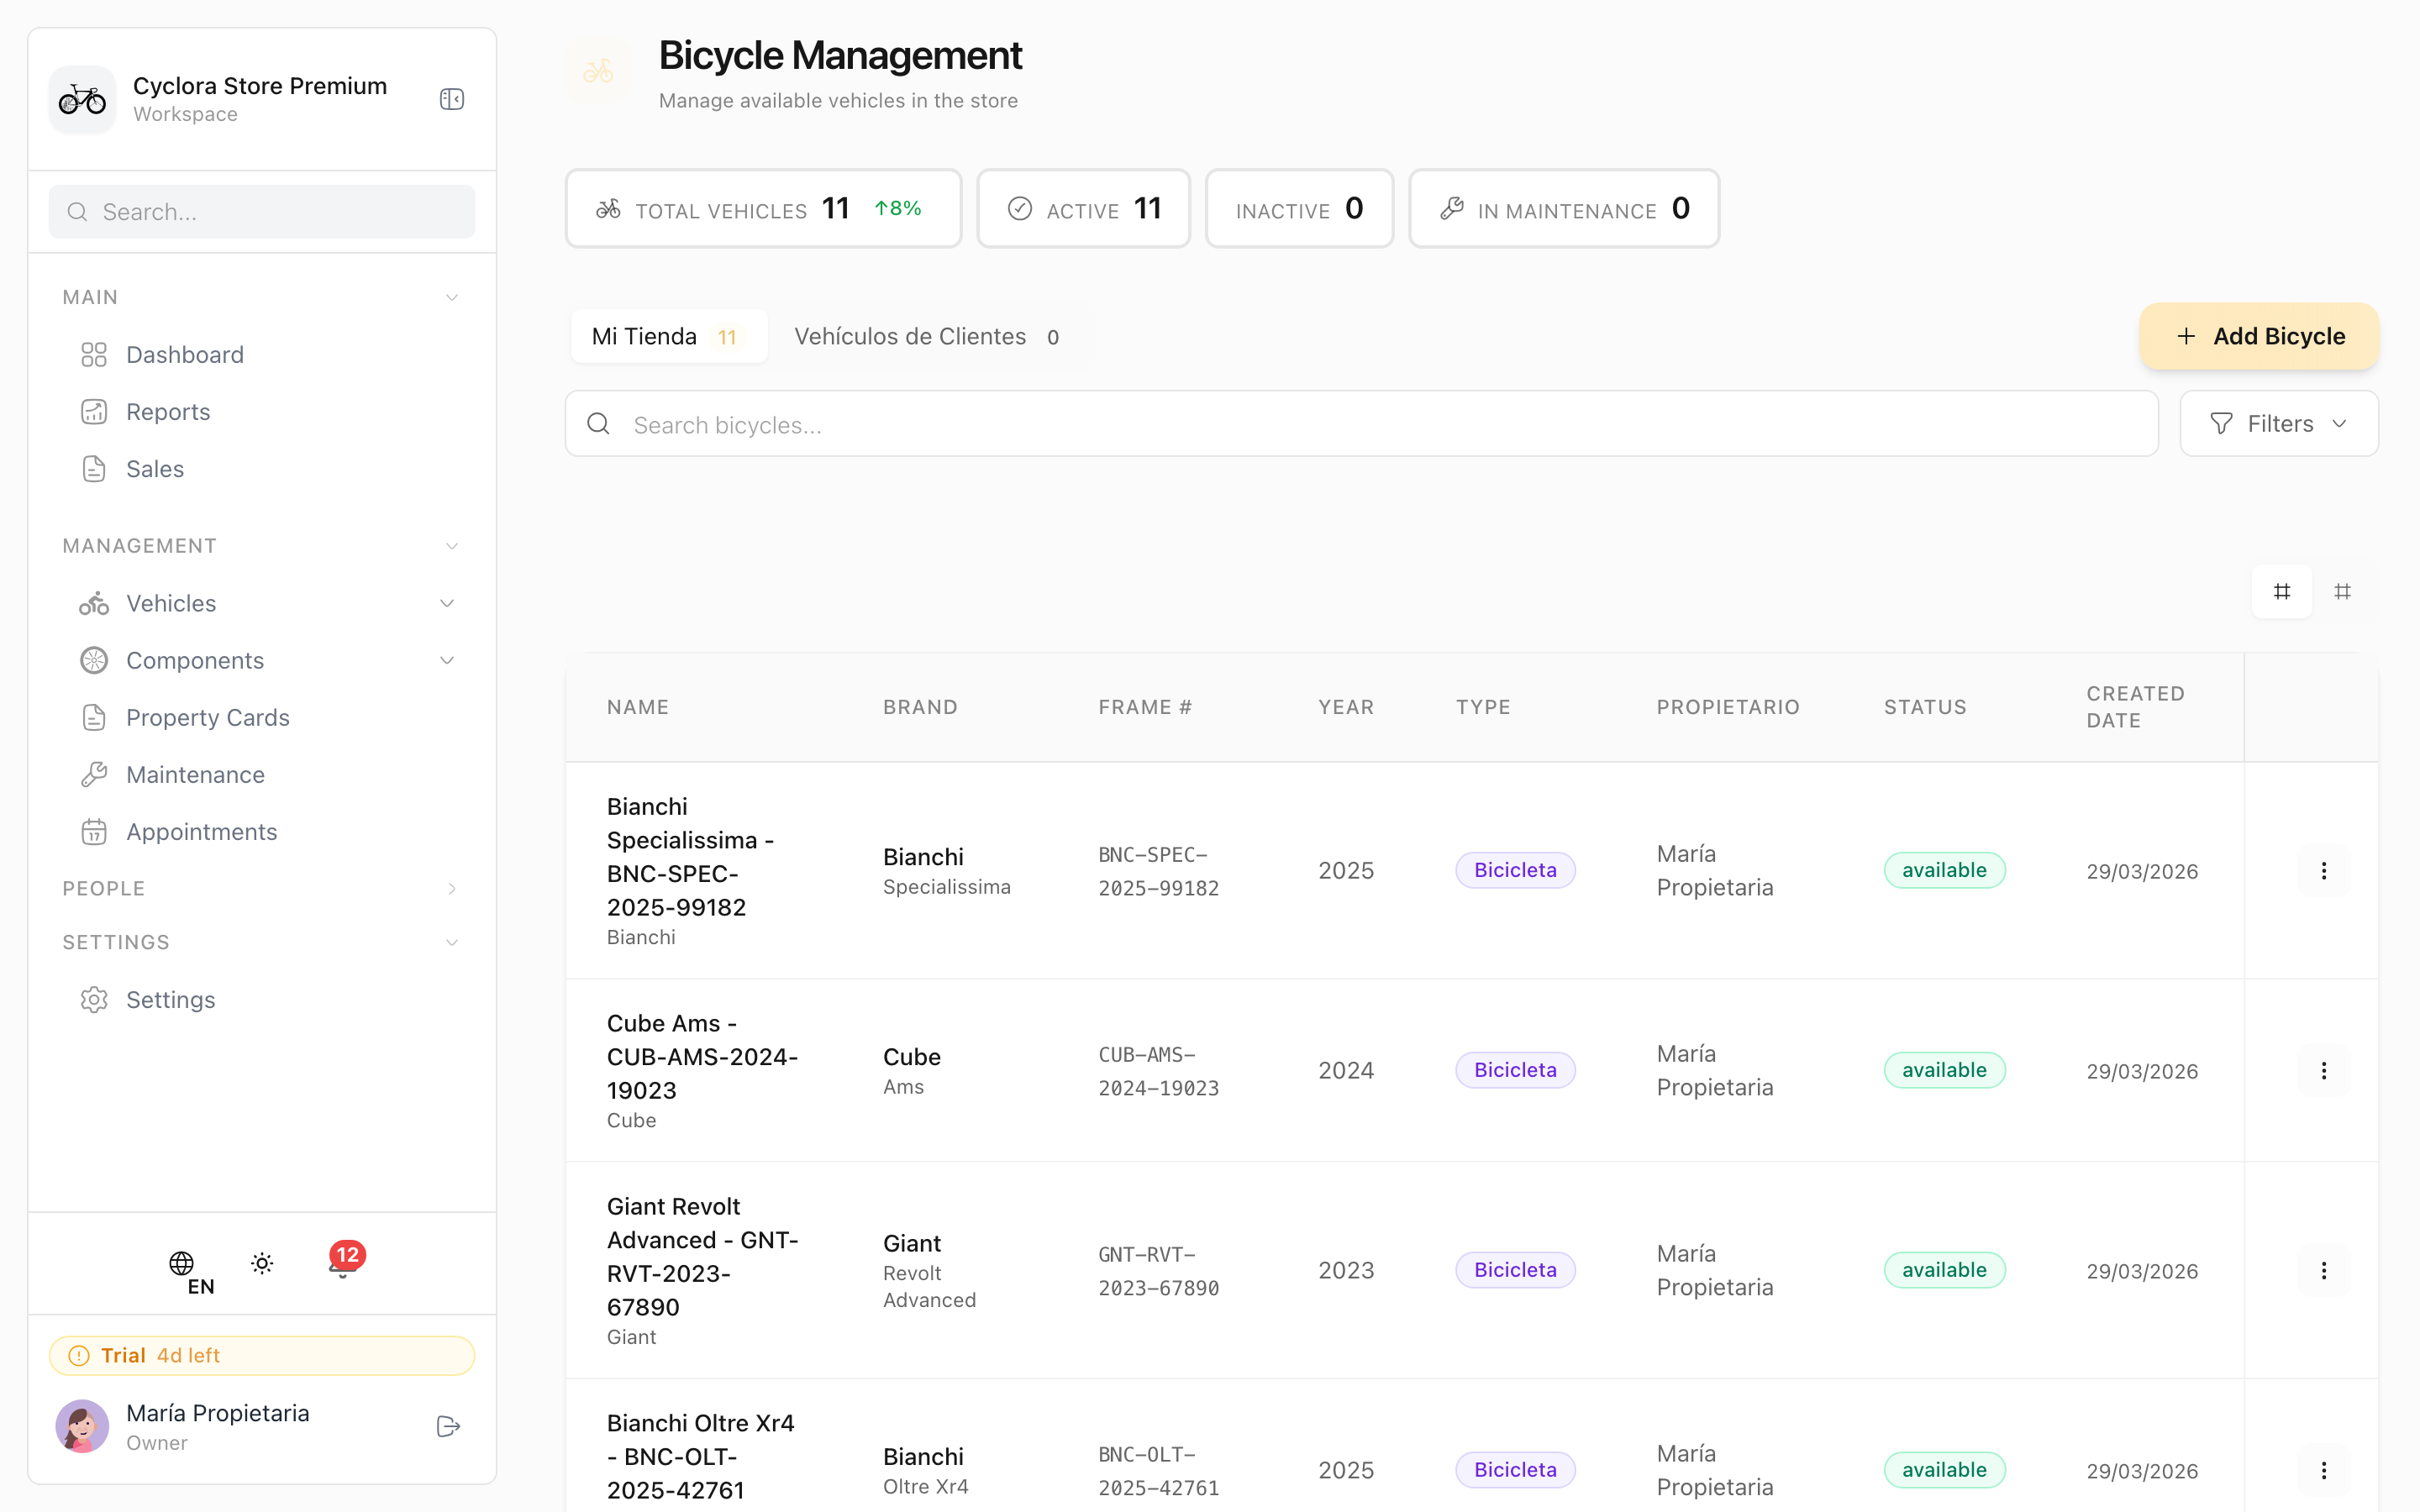Image resolution: width=2420 pixels, height=1512 pixels.
Task: Click the Settings gear icon
Action: [x=94, y=999]
